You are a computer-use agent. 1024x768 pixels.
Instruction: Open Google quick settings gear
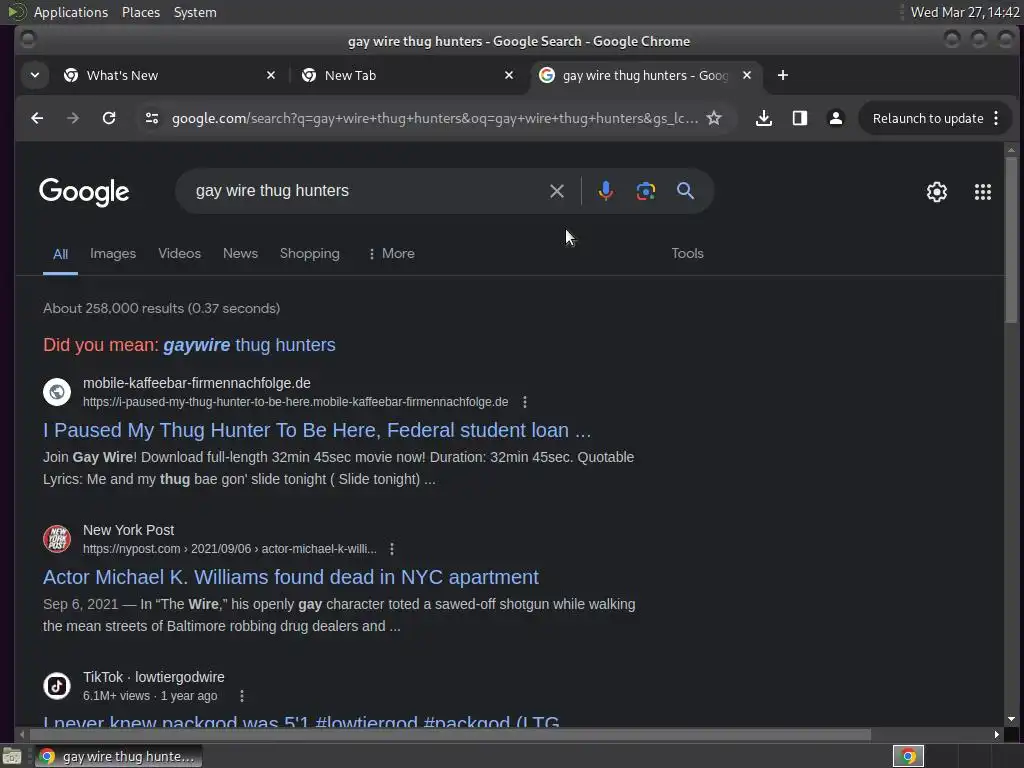point(936,191)
